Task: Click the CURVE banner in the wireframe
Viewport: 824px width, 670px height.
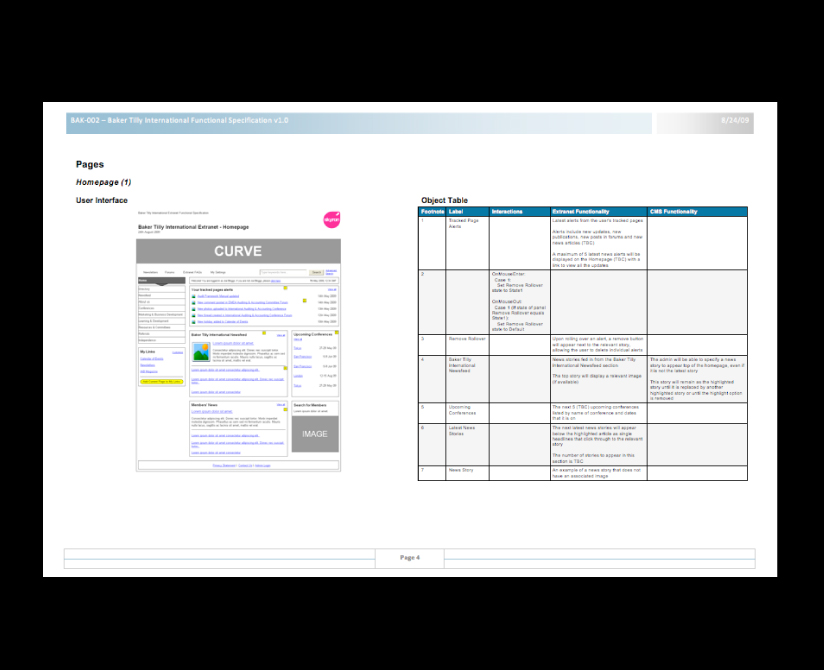Action: (238, 251)
